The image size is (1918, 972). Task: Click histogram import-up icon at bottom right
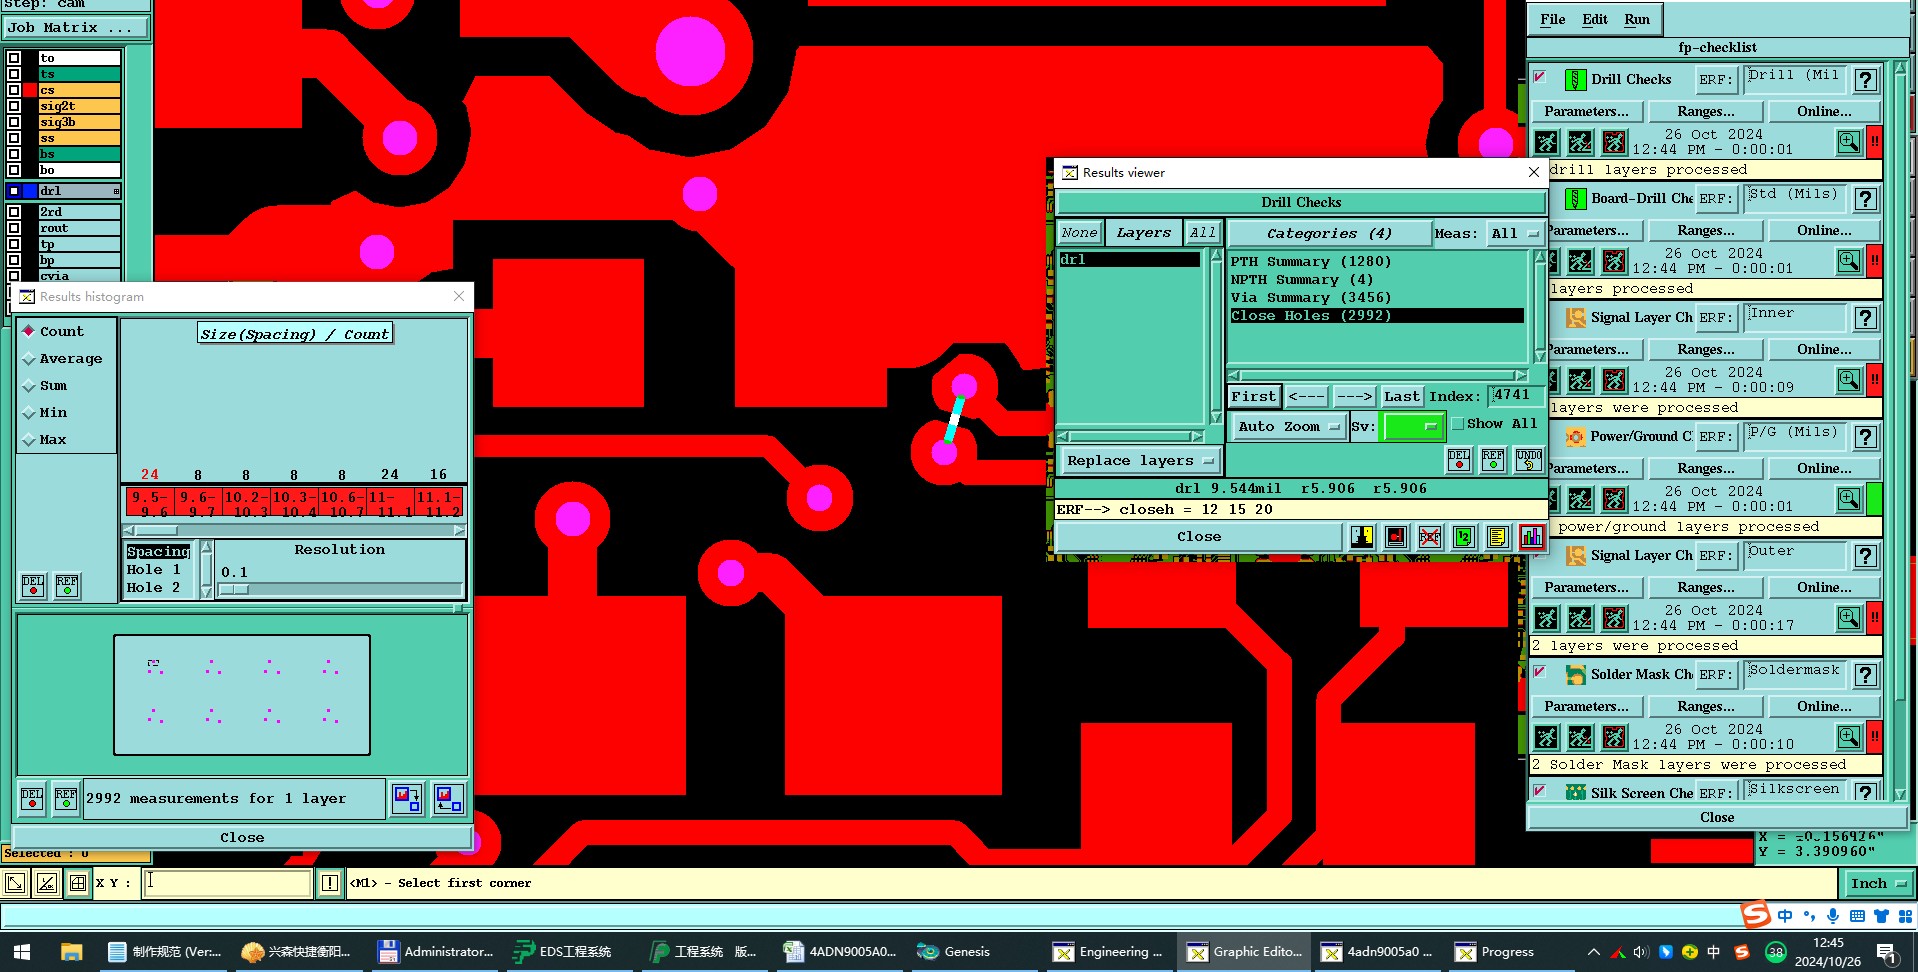tap(448, 799)
